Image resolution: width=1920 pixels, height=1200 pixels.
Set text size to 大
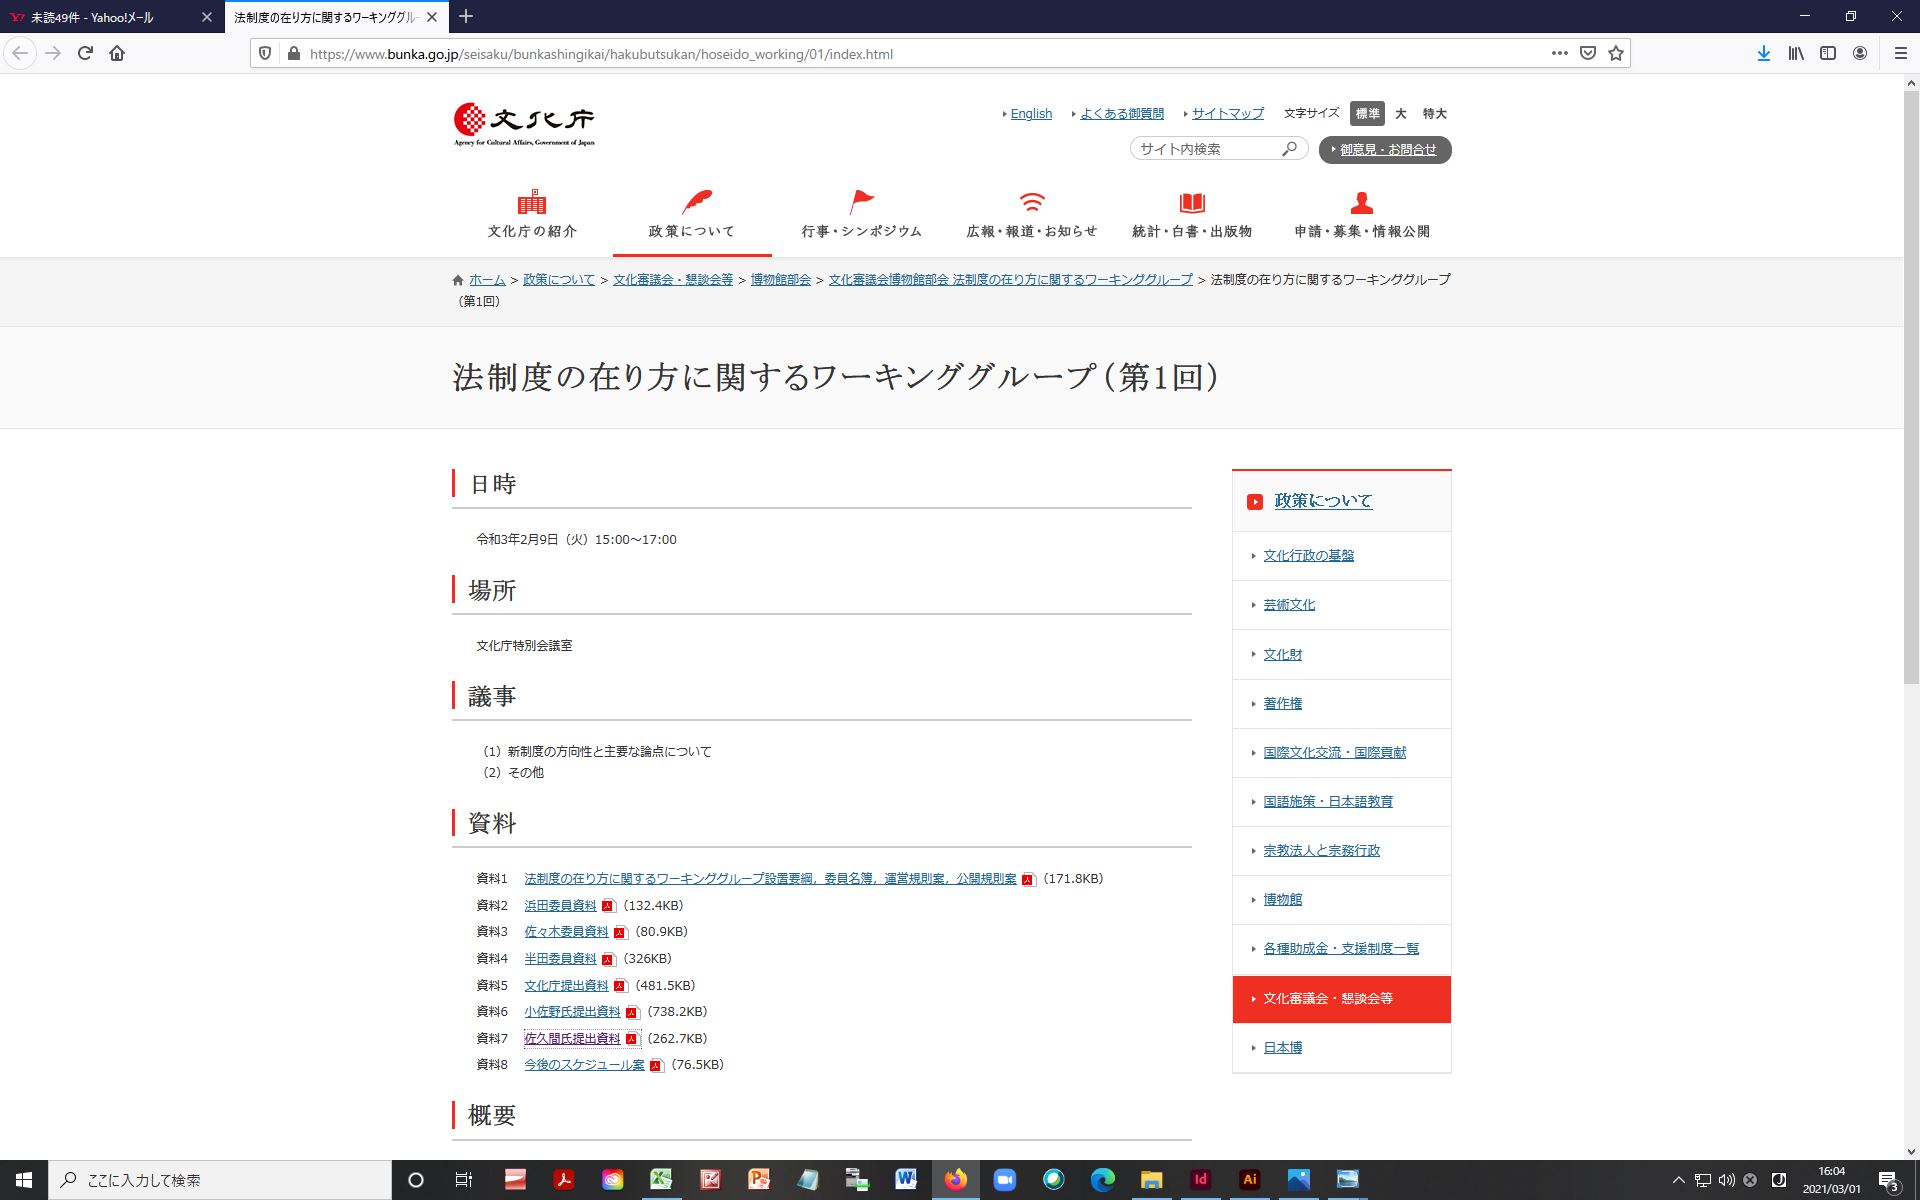pos(1400,114)
